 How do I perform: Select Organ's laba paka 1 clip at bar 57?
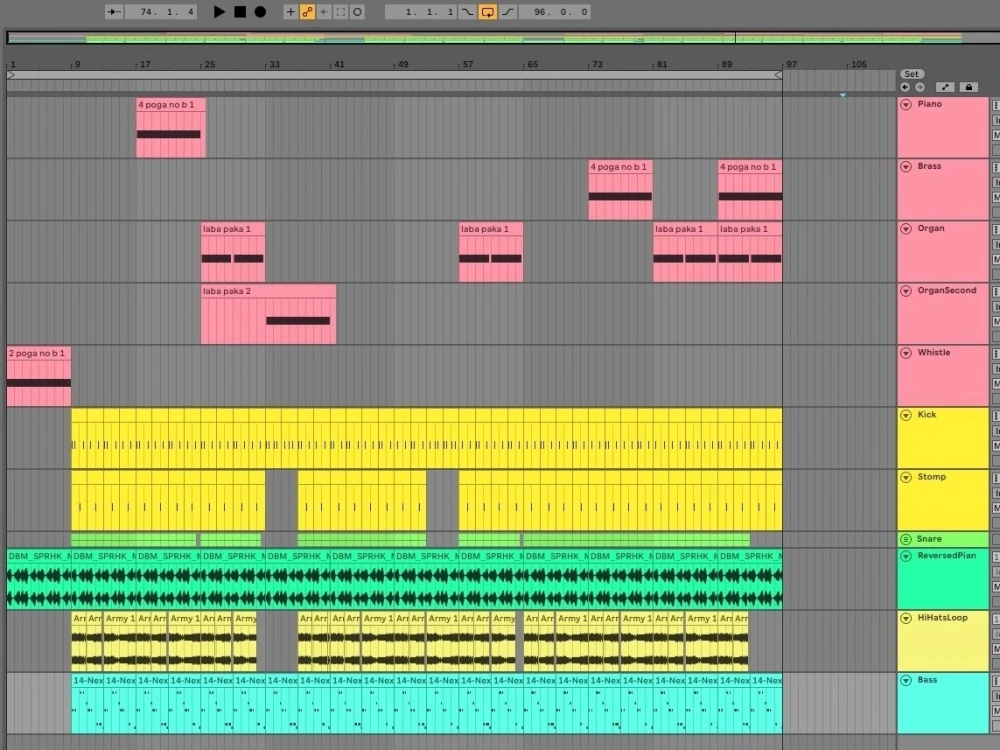click(x=491, y=252)
